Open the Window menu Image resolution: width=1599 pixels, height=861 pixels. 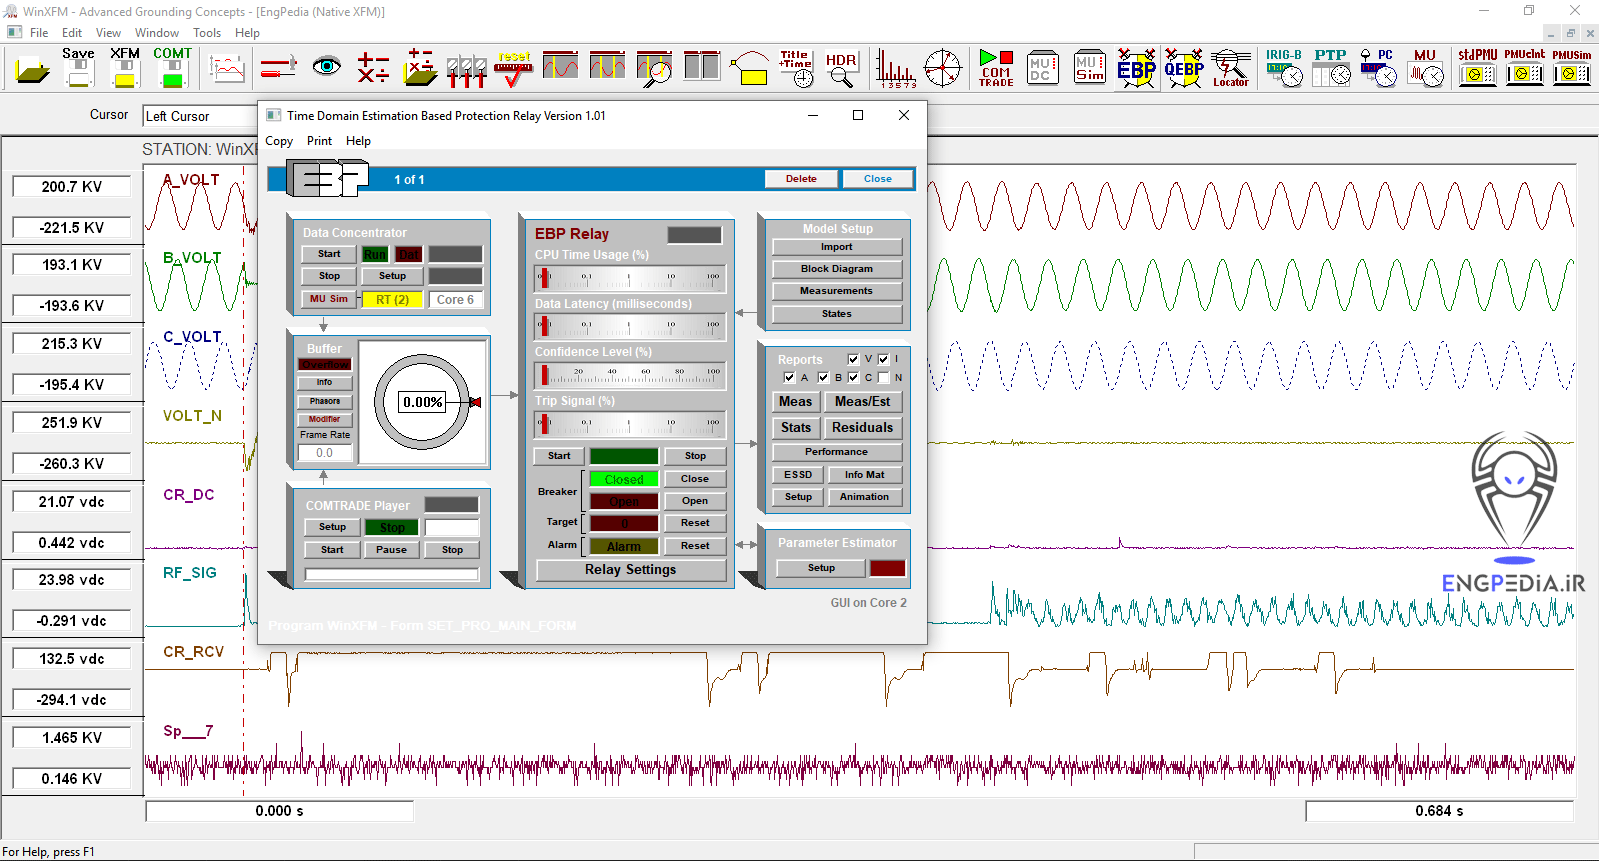coord(157,33)
